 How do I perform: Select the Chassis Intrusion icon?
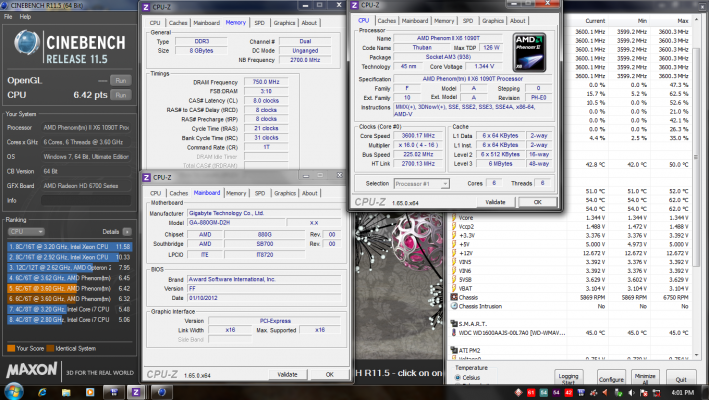pyautogui.click(x=454, y=306)
